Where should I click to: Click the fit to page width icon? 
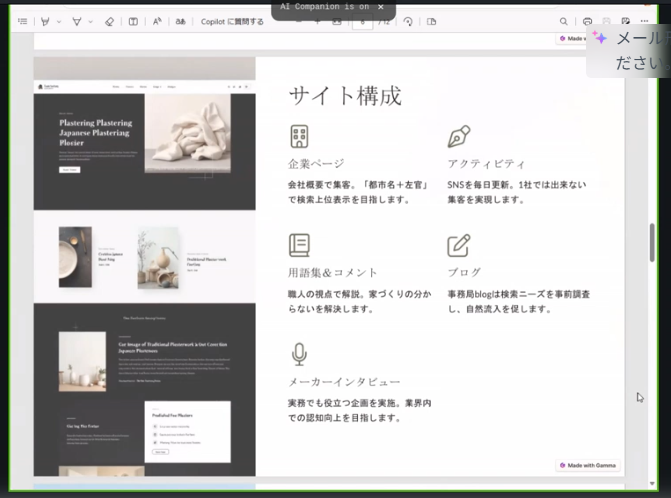click(337, 22)
